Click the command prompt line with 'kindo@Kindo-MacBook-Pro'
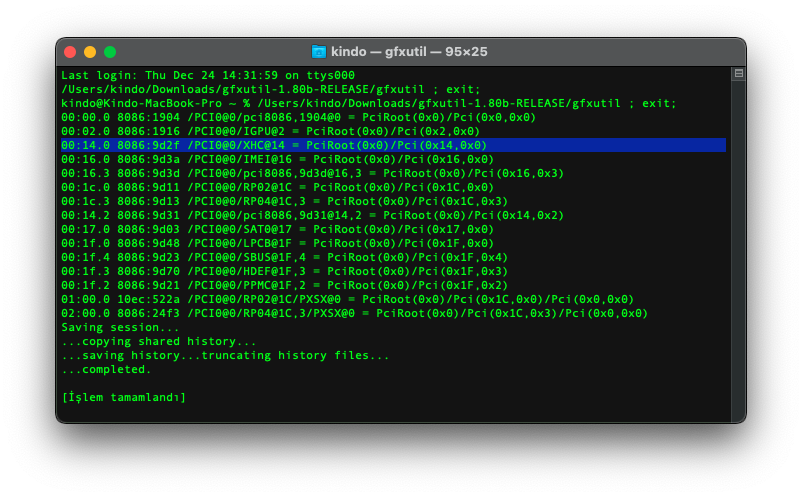The height and width of the screenshot is (497, 802). [368, 103]
